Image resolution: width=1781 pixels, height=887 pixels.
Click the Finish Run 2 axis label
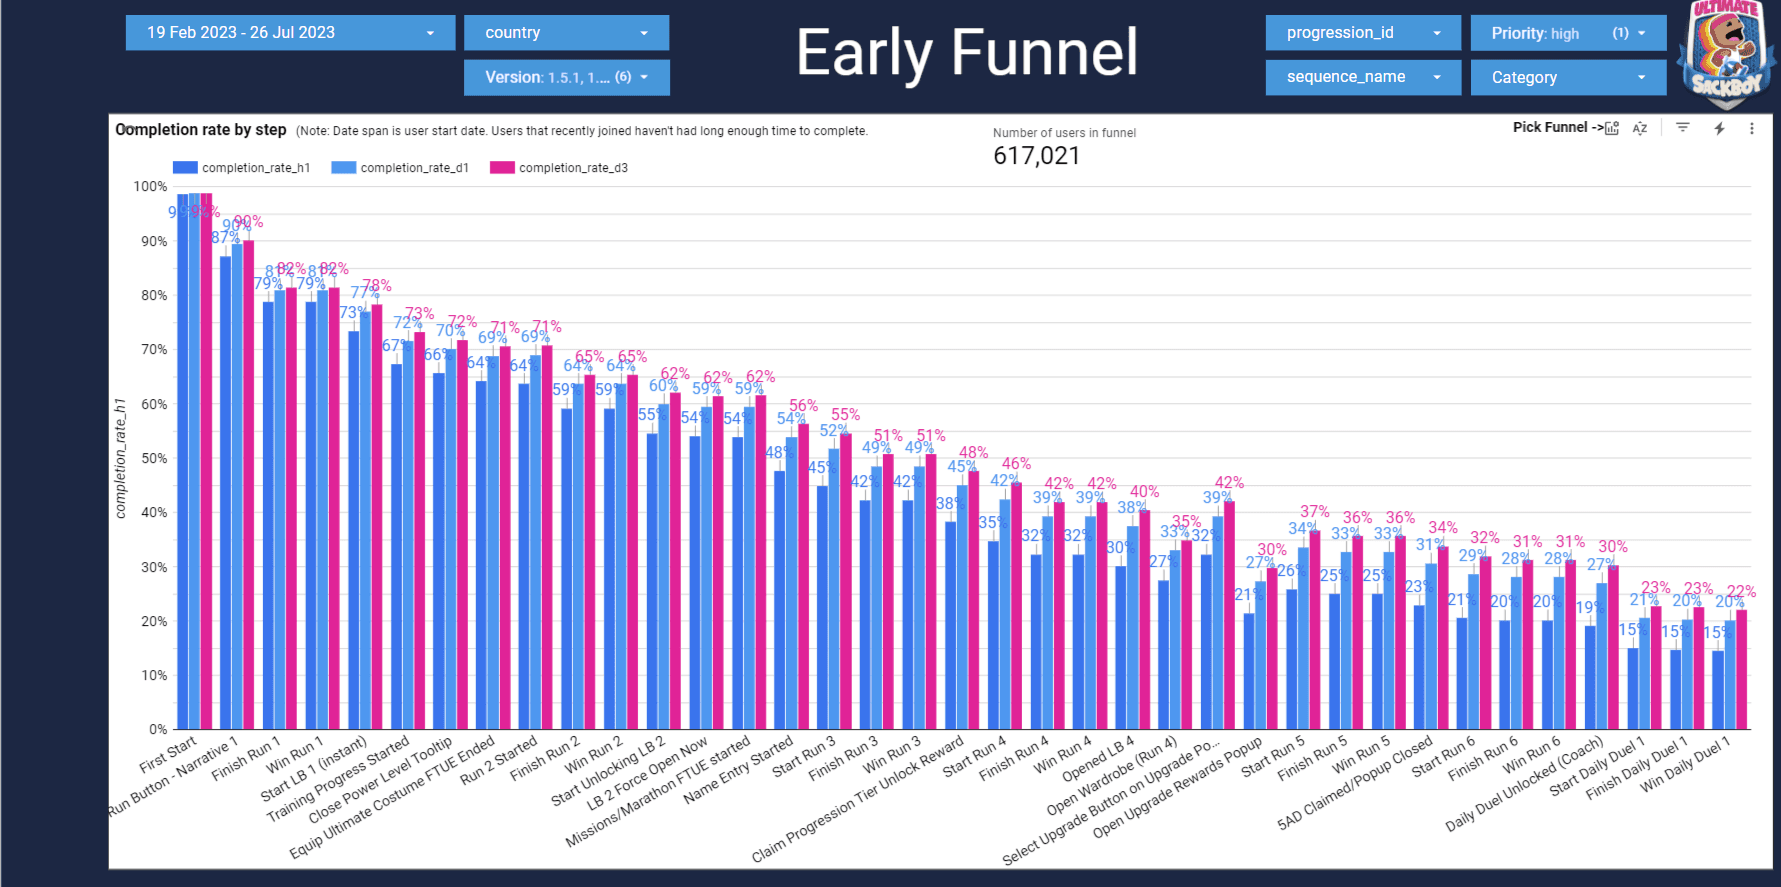point(546,759)
